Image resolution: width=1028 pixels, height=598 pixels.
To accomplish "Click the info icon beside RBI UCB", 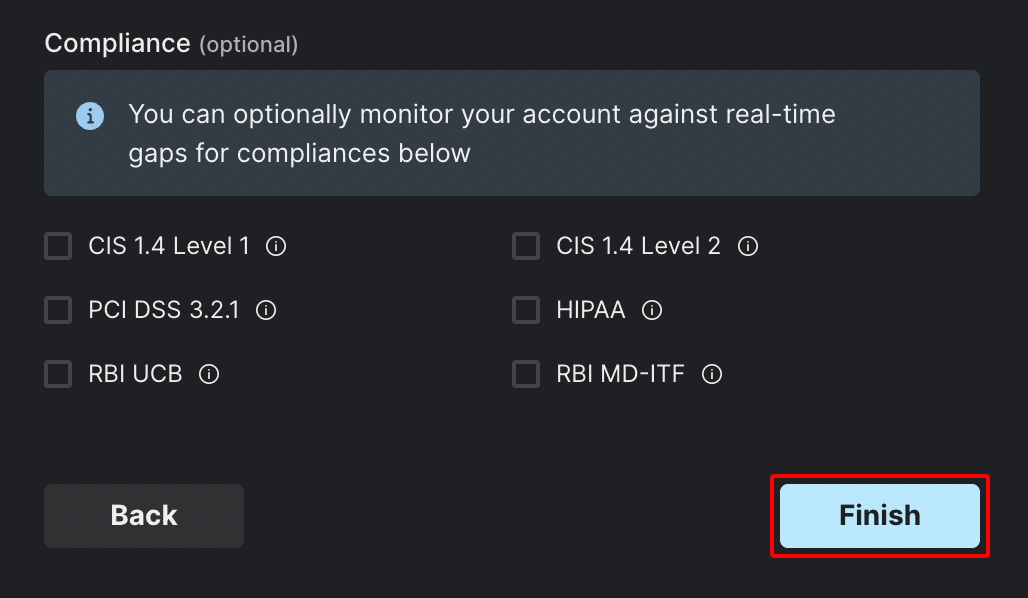I will pyautogui.click(x=209, y=374).
